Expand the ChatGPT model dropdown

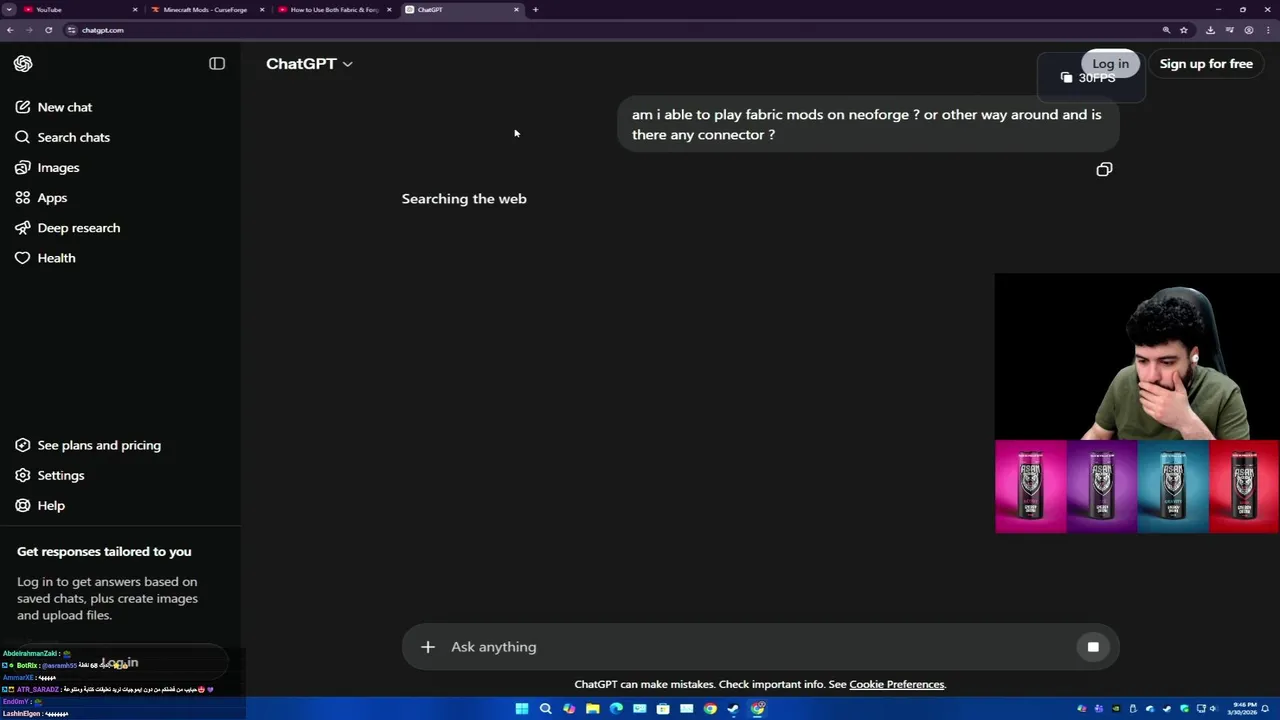[309, 64]
